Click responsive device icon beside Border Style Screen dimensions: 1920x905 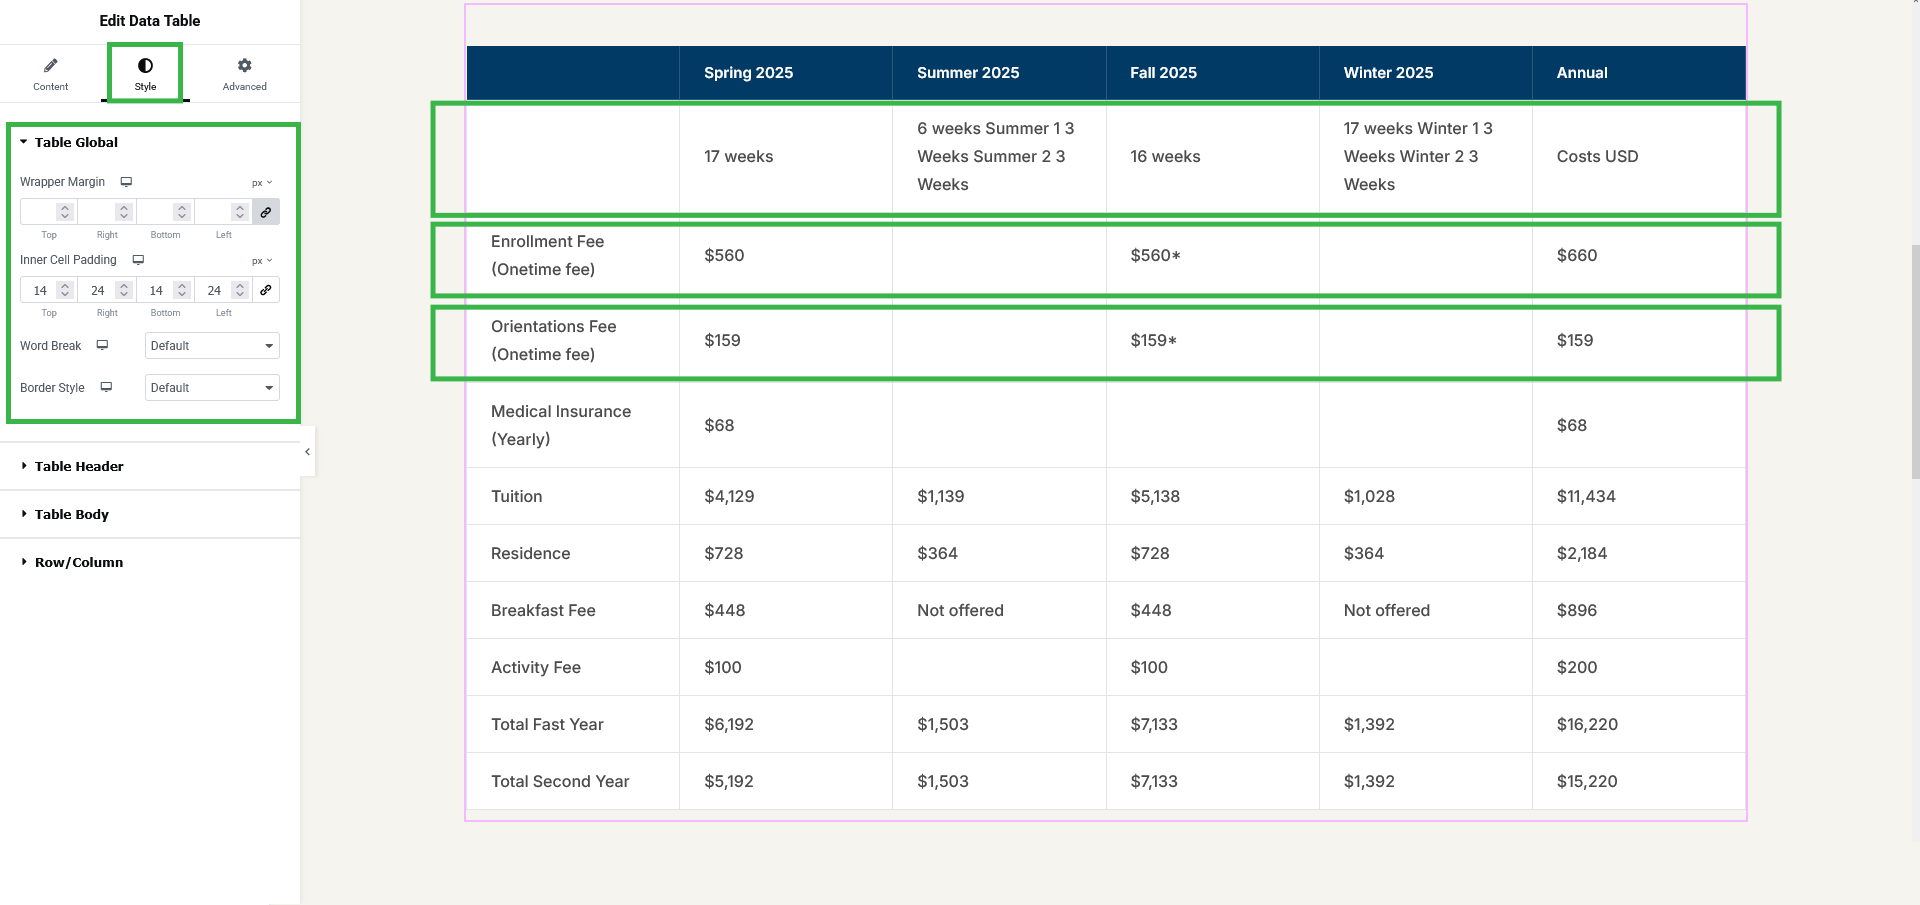(106, 387)
